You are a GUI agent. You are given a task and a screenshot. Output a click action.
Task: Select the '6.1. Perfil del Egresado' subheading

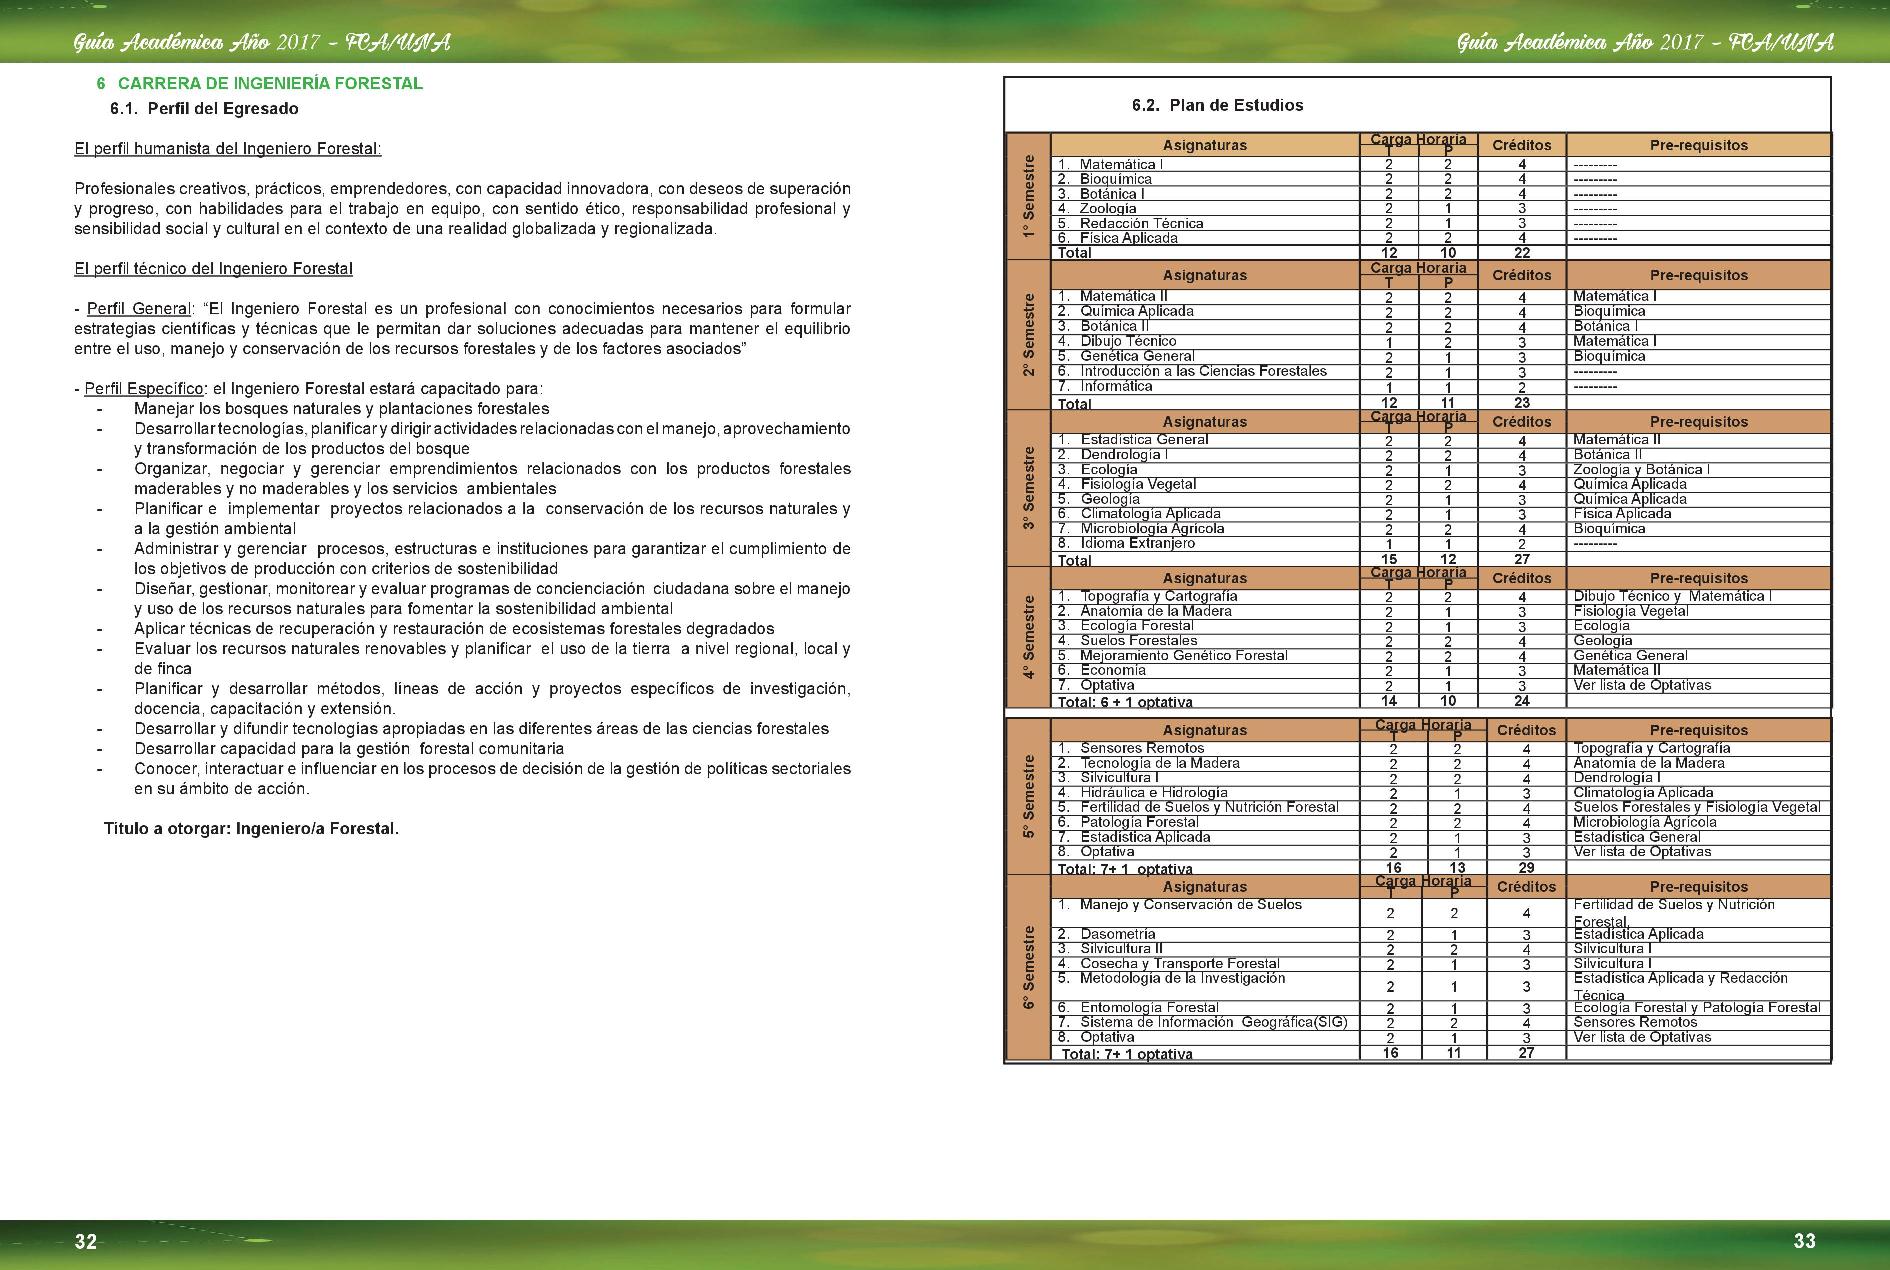point(204,108)
